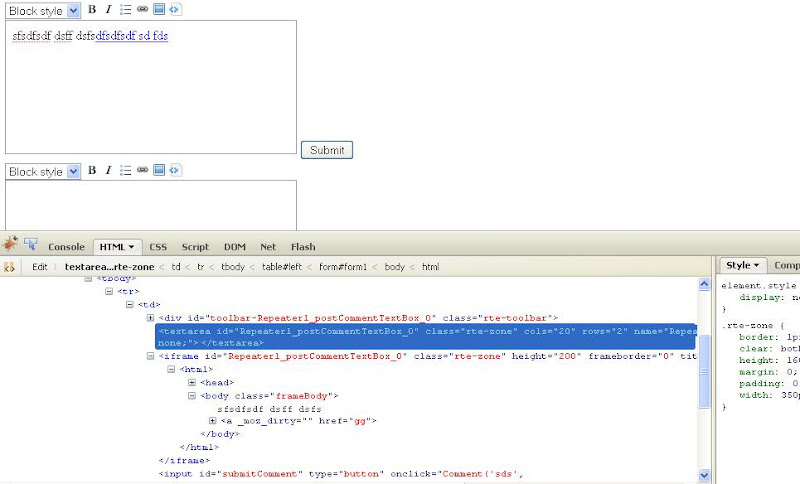Open the first Block style dropdown
800x484 pixels.
tap(43, 11)
